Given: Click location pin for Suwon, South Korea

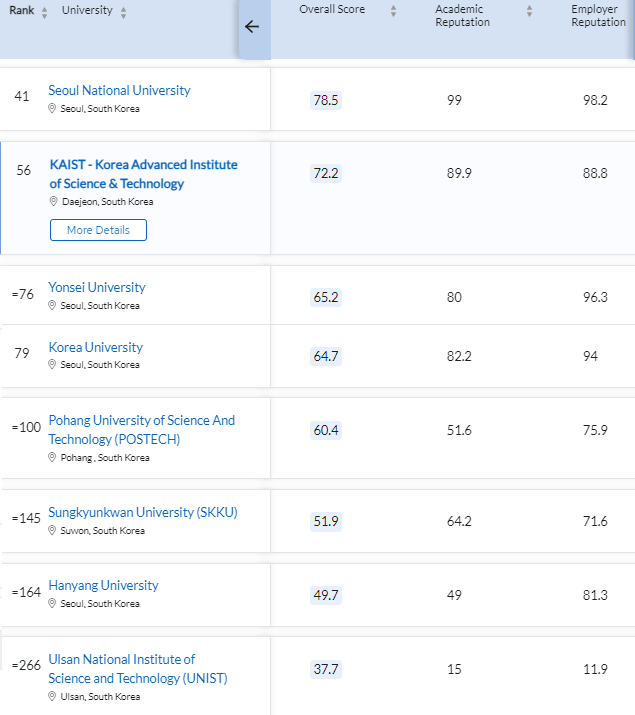Looking at the screenshot, I should [x=52, y=530].
